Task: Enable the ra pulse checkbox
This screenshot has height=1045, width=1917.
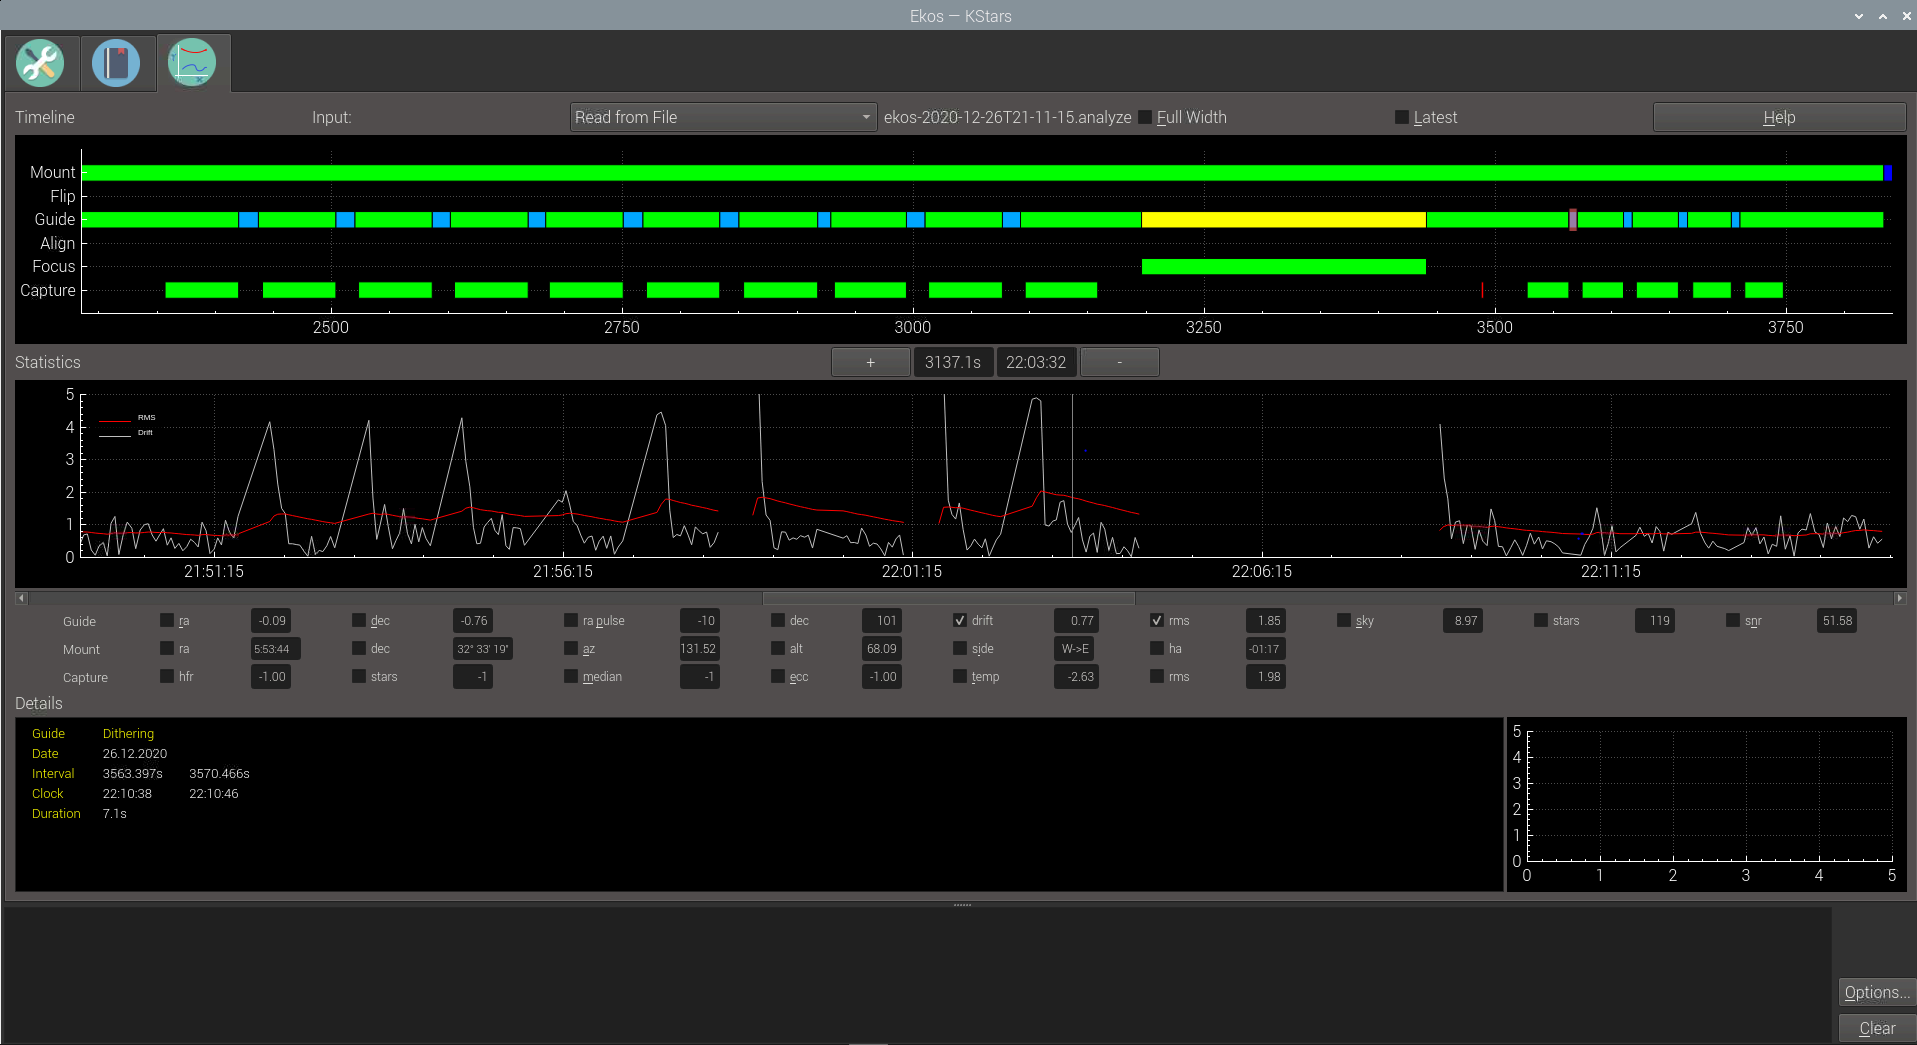Action: [571, 620]
